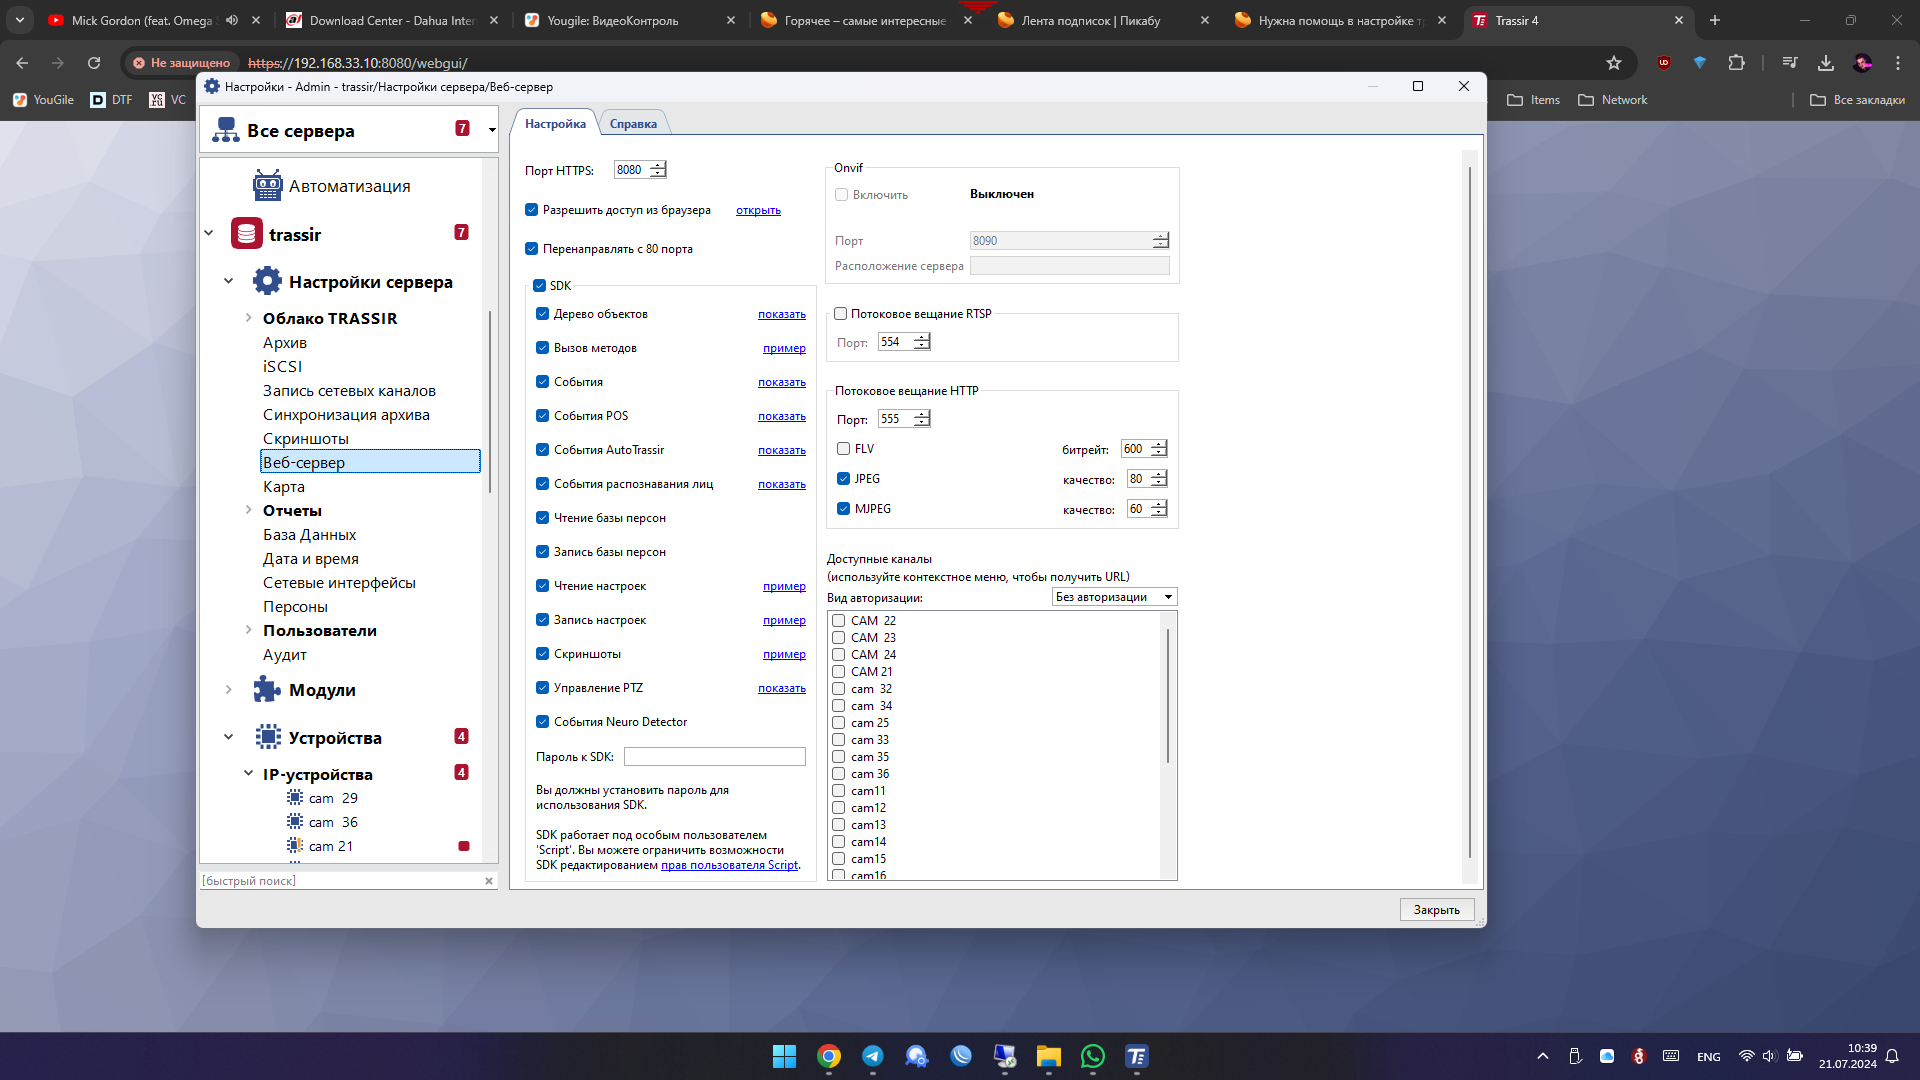Open the Вид авторизации dropdown
The height and width of the screenshot is (1080, 1920).
(1114, 597)
